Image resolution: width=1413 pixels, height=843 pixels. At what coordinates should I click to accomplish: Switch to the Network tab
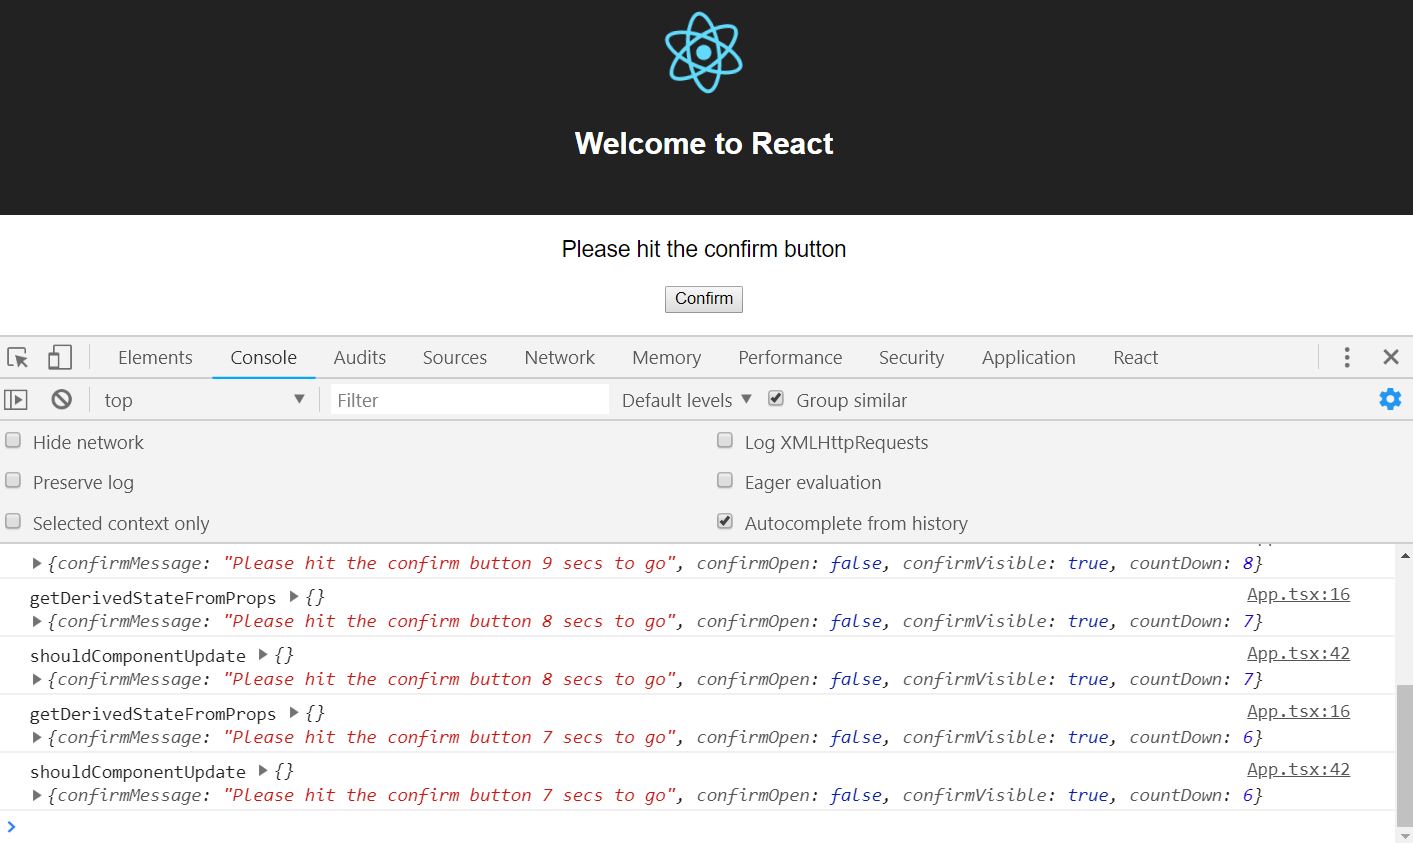point(559,358)
